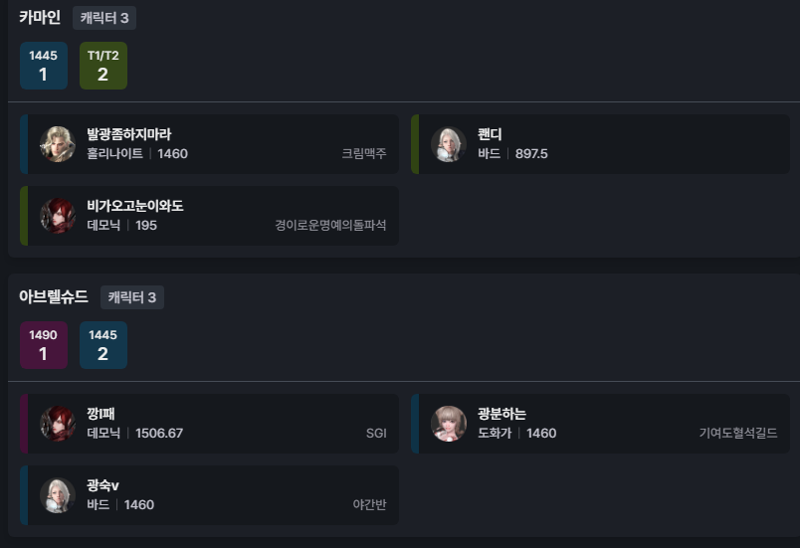Click the 퀜디 bard avatar

(x=449, y=144)
